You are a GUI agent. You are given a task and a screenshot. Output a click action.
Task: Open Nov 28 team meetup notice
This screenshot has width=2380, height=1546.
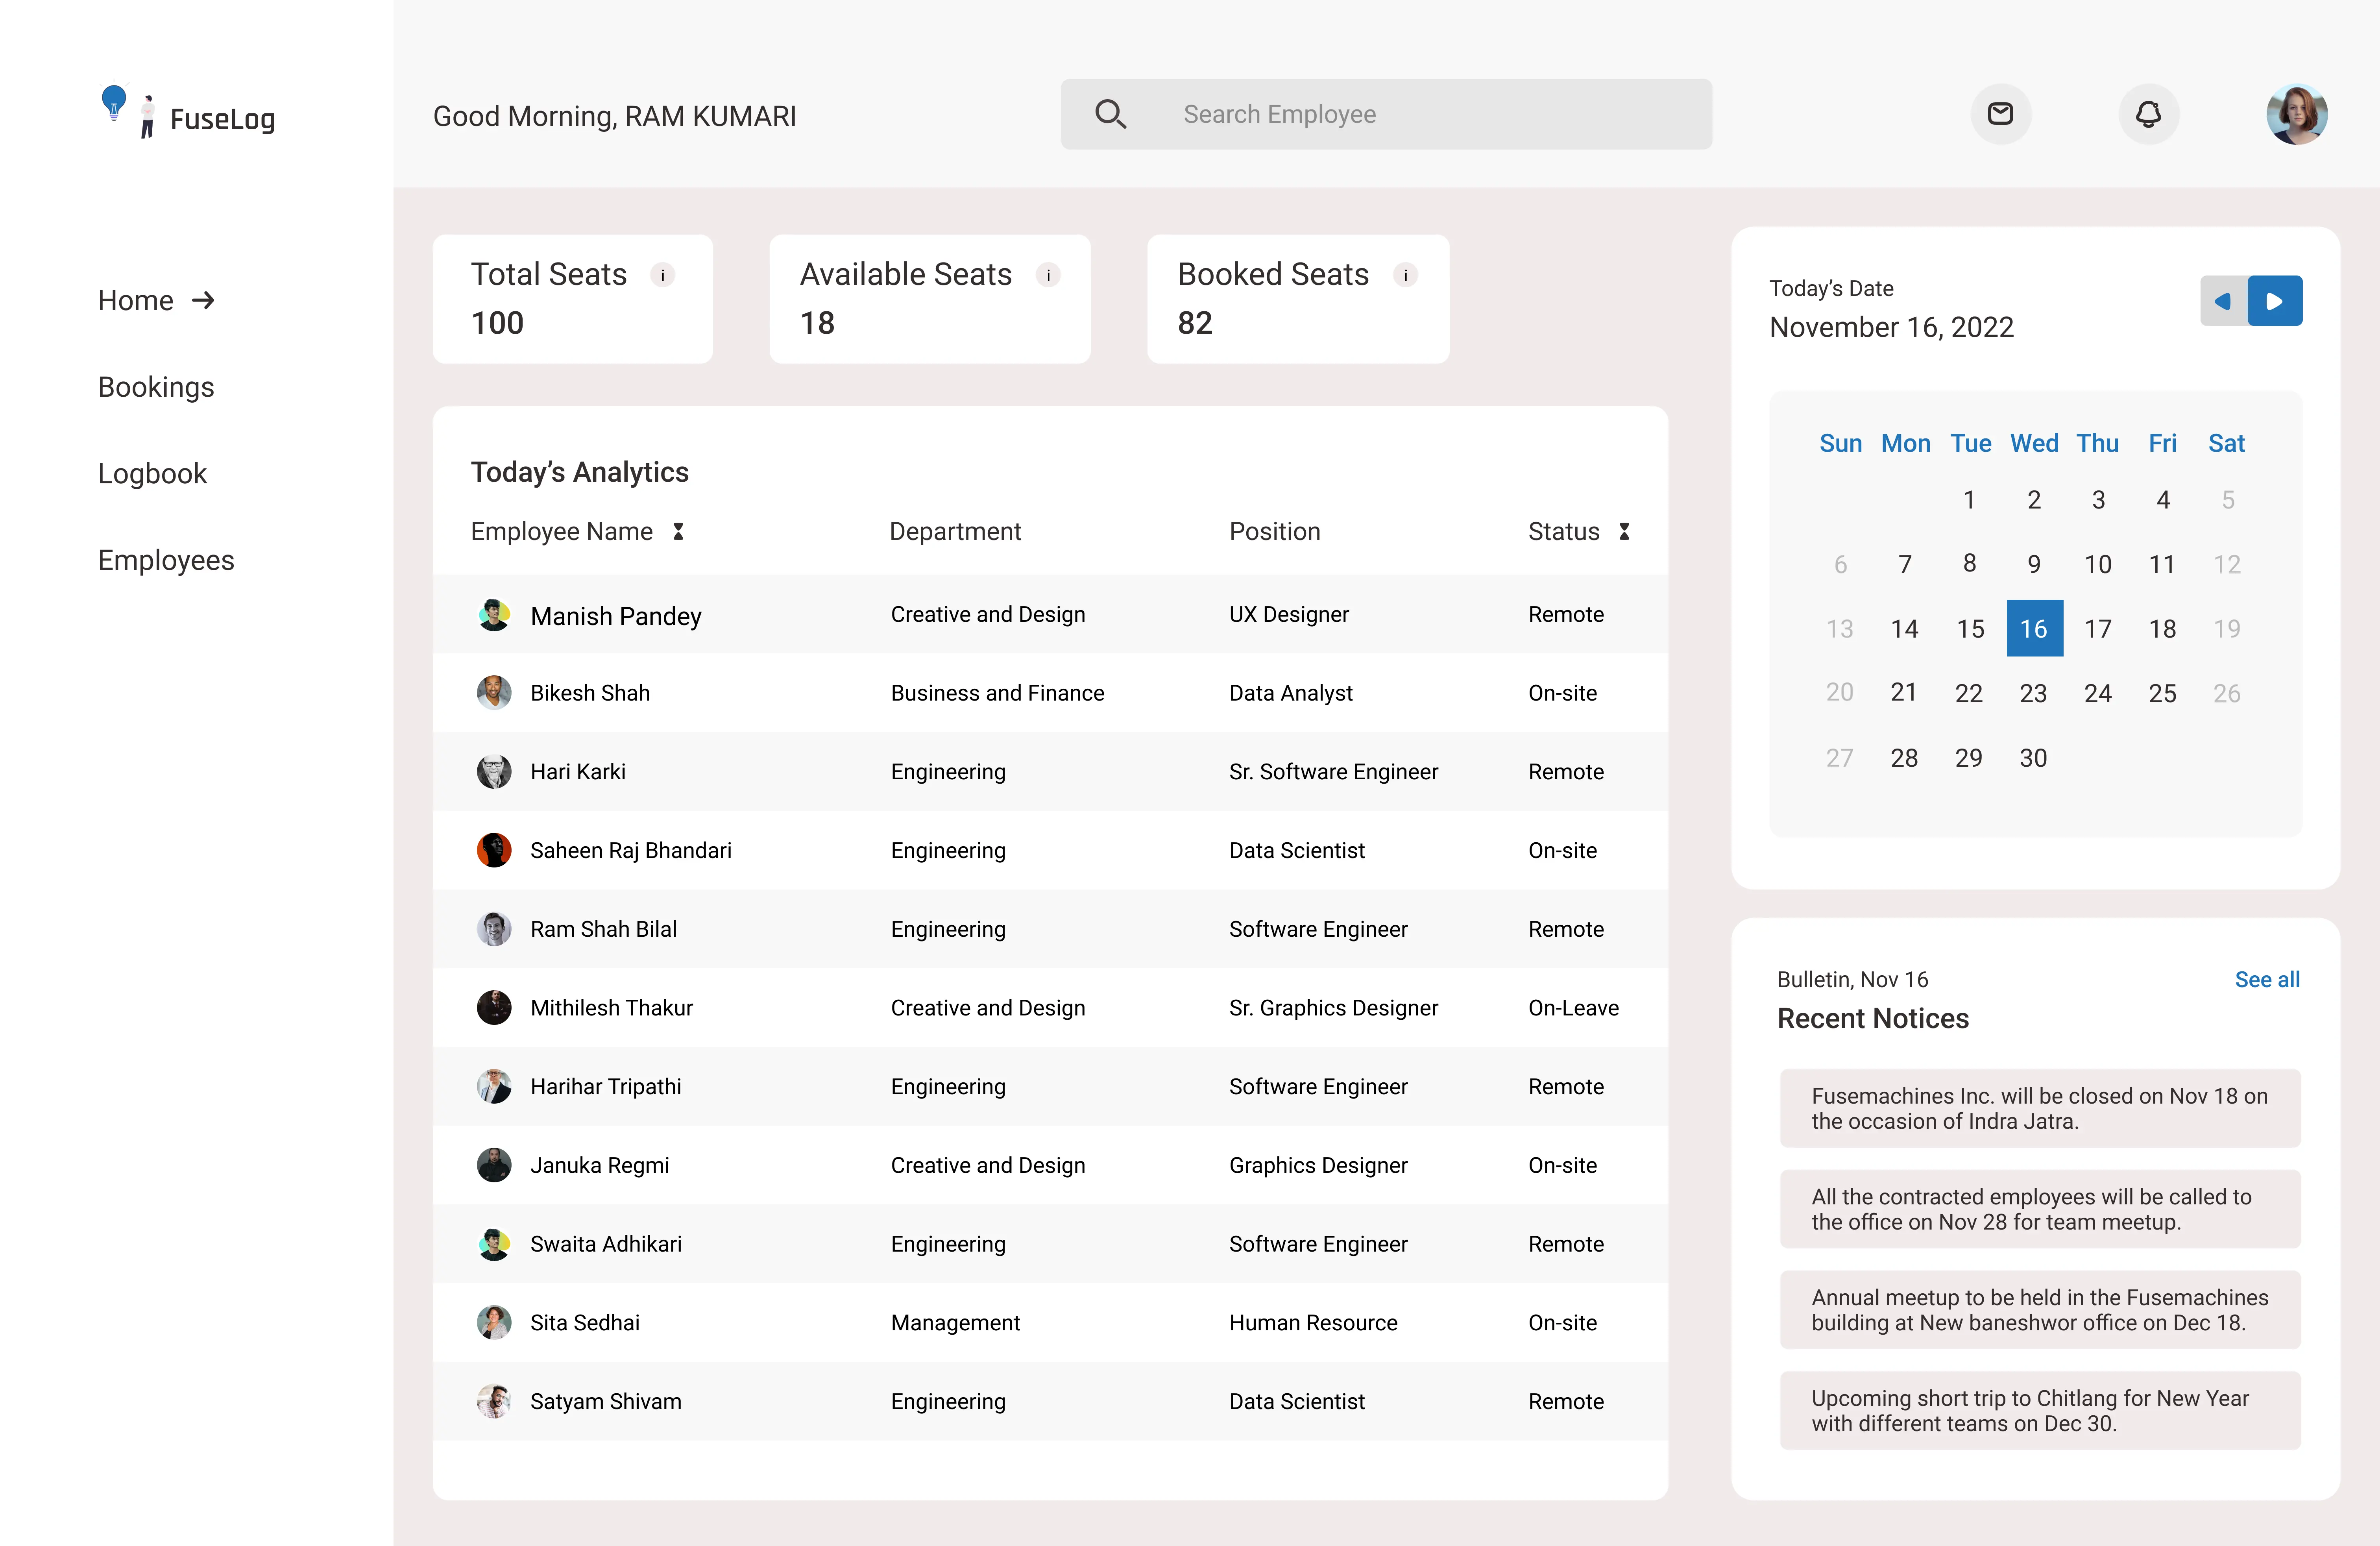2040,1210
